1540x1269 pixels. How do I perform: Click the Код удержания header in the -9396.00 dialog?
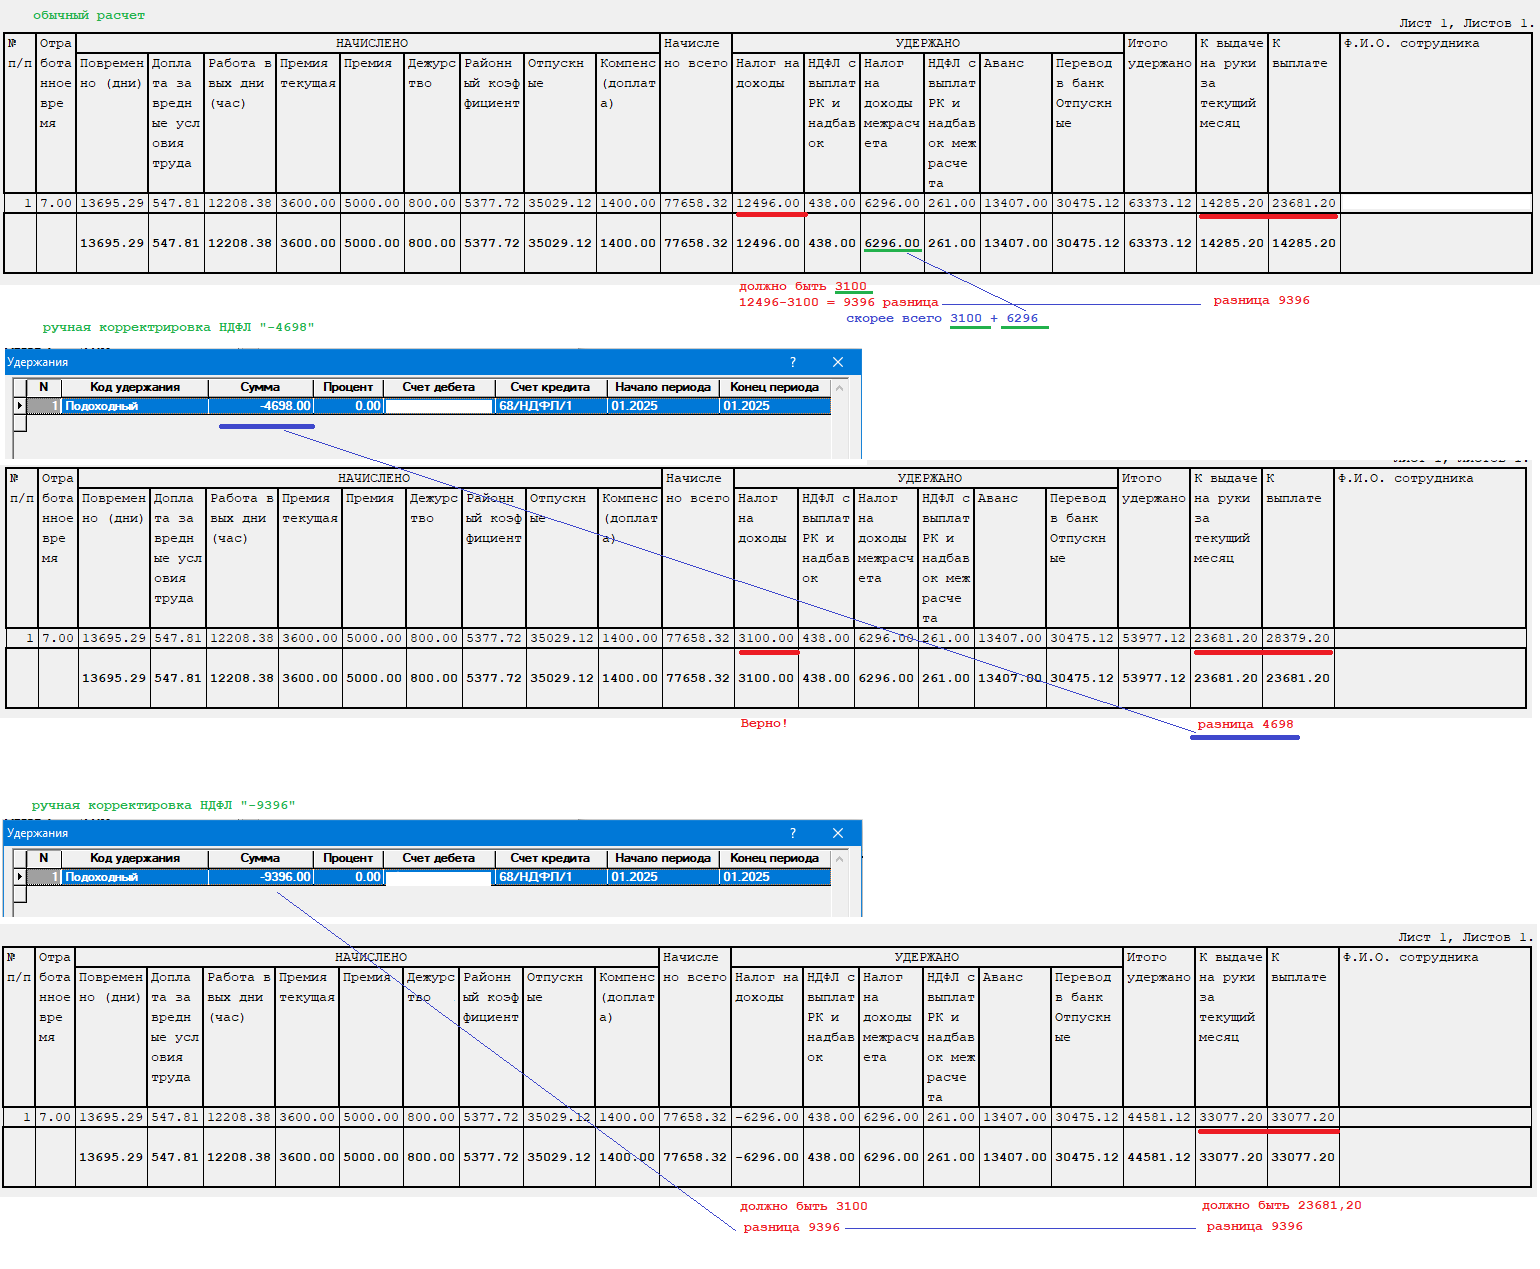pyautogui.click(x=135, y=859)
